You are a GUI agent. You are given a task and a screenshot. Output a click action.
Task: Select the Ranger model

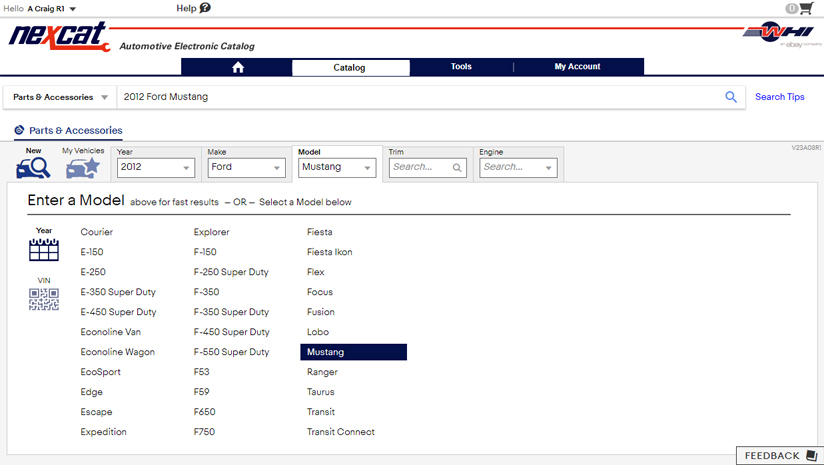(x=322, y=371)
